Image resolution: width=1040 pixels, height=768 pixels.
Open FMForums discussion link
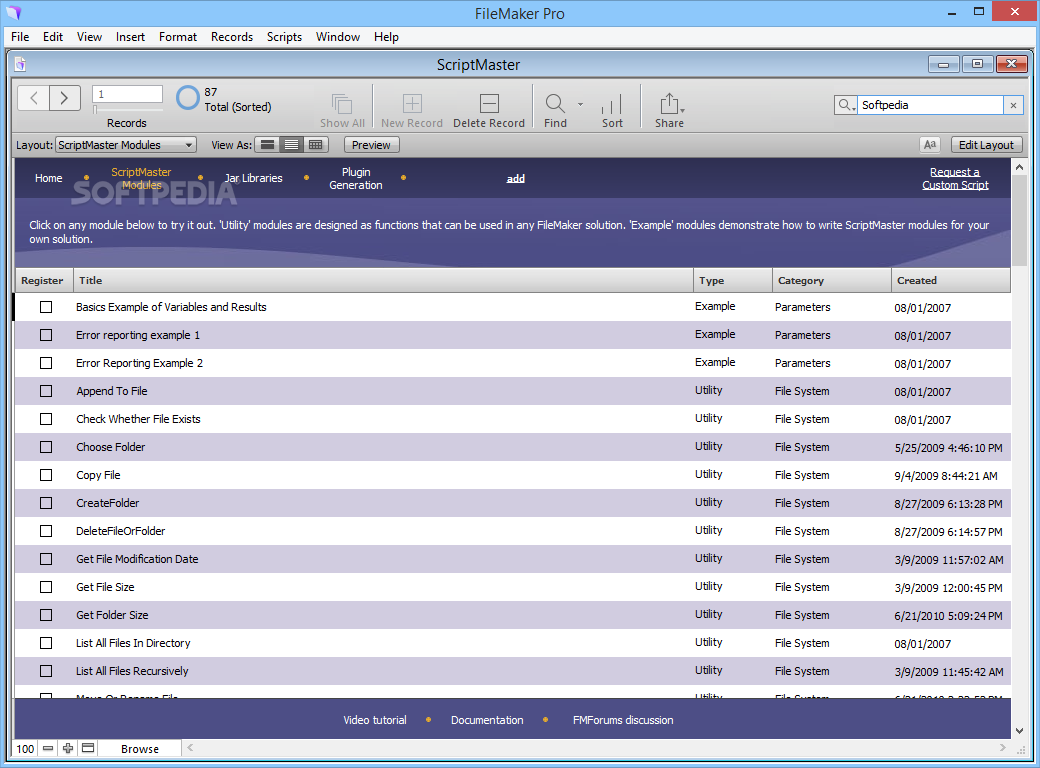pos(623,720)
